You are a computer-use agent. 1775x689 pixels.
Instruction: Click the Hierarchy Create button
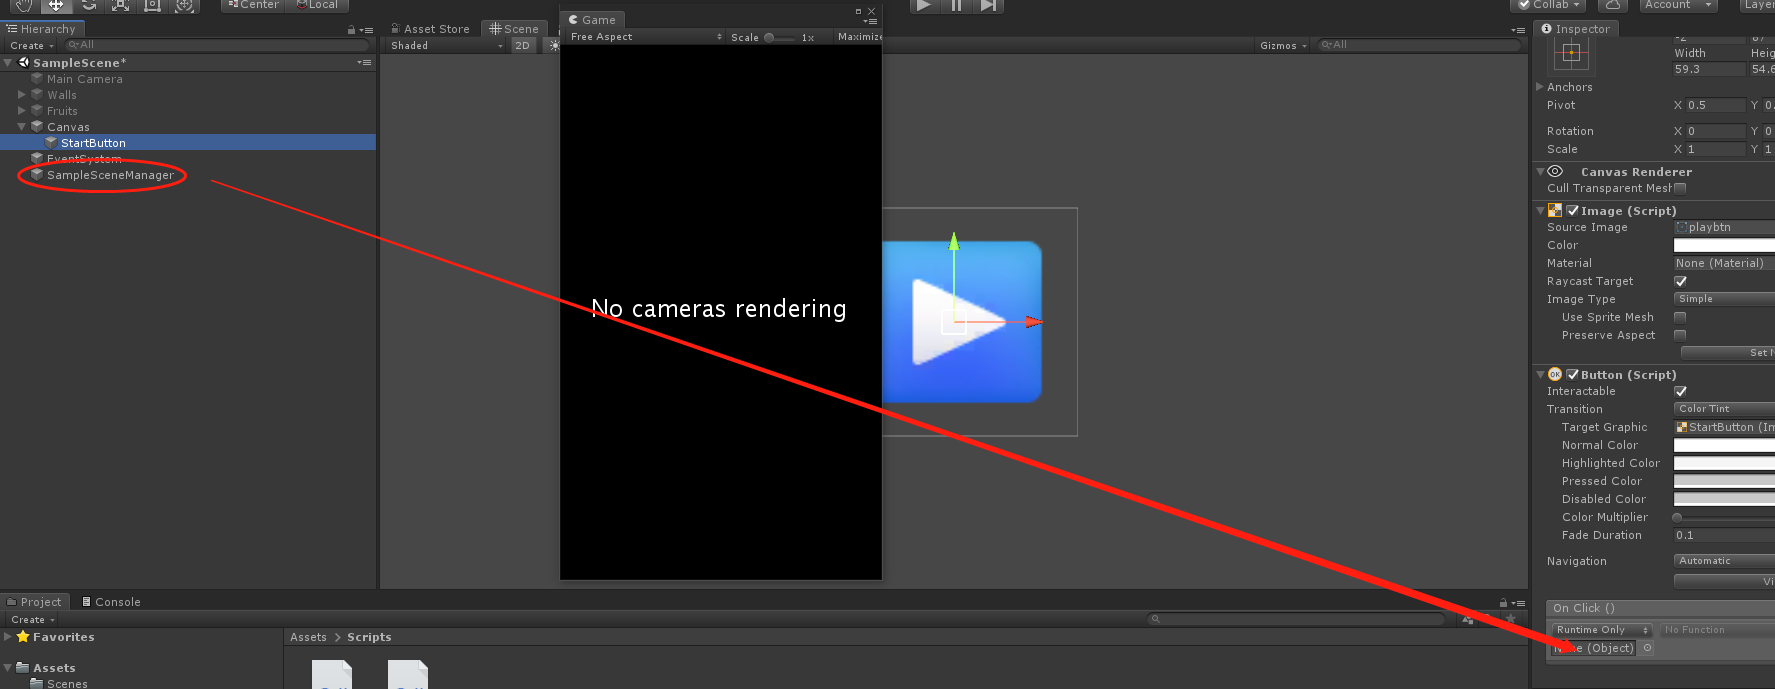point(32,46)
